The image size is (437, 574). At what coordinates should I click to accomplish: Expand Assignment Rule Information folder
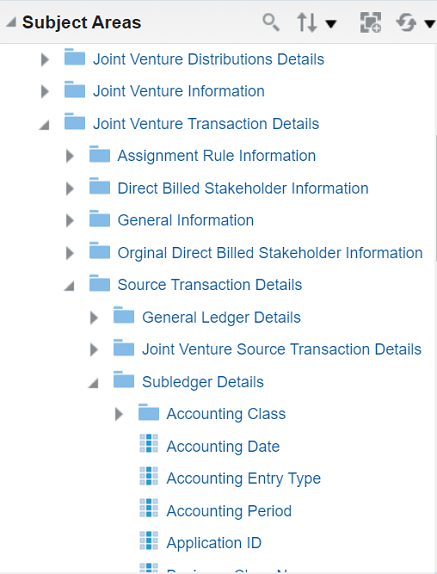[70, 156]
